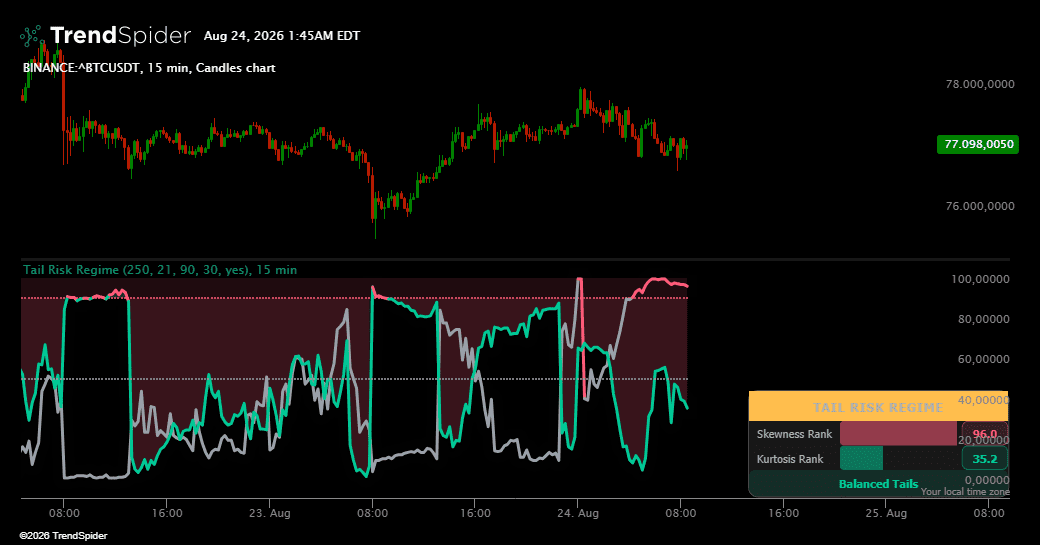1040x545 pixels.
Task: Click the Skewness Rank row label
Action: pos(794,434)
